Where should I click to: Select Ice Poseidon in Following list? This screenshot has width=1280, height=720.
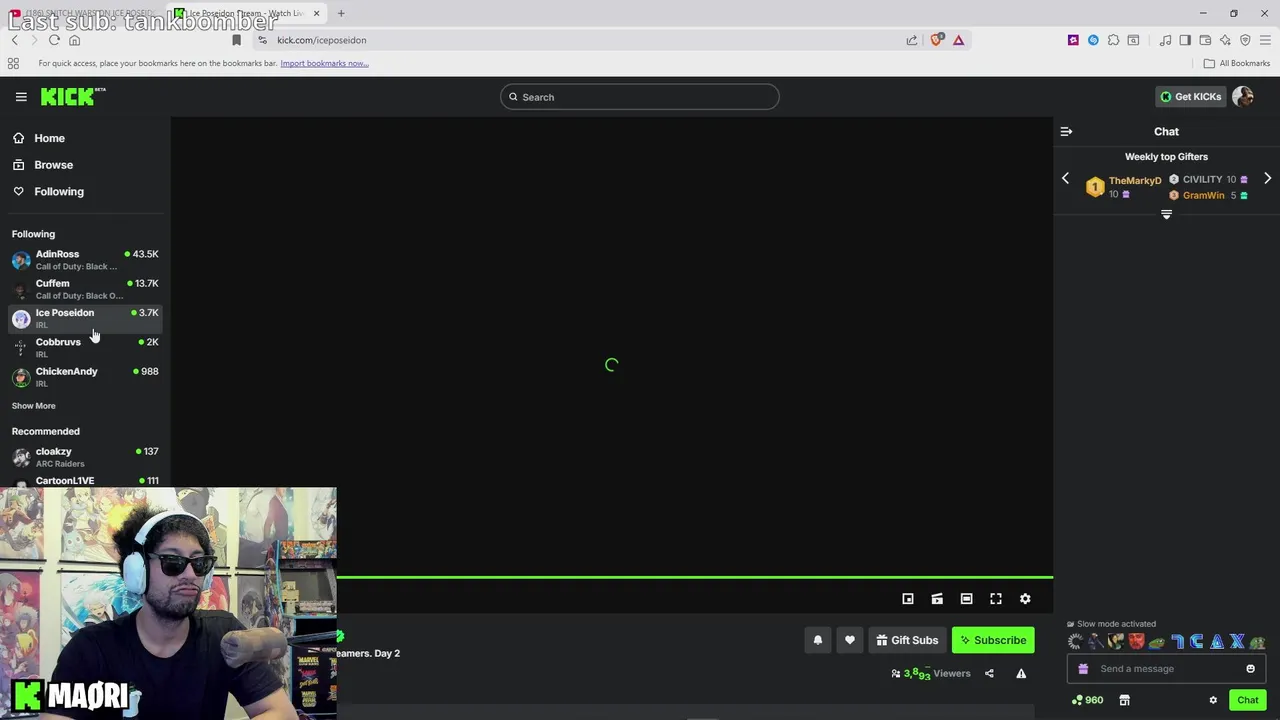click(85, 318)
